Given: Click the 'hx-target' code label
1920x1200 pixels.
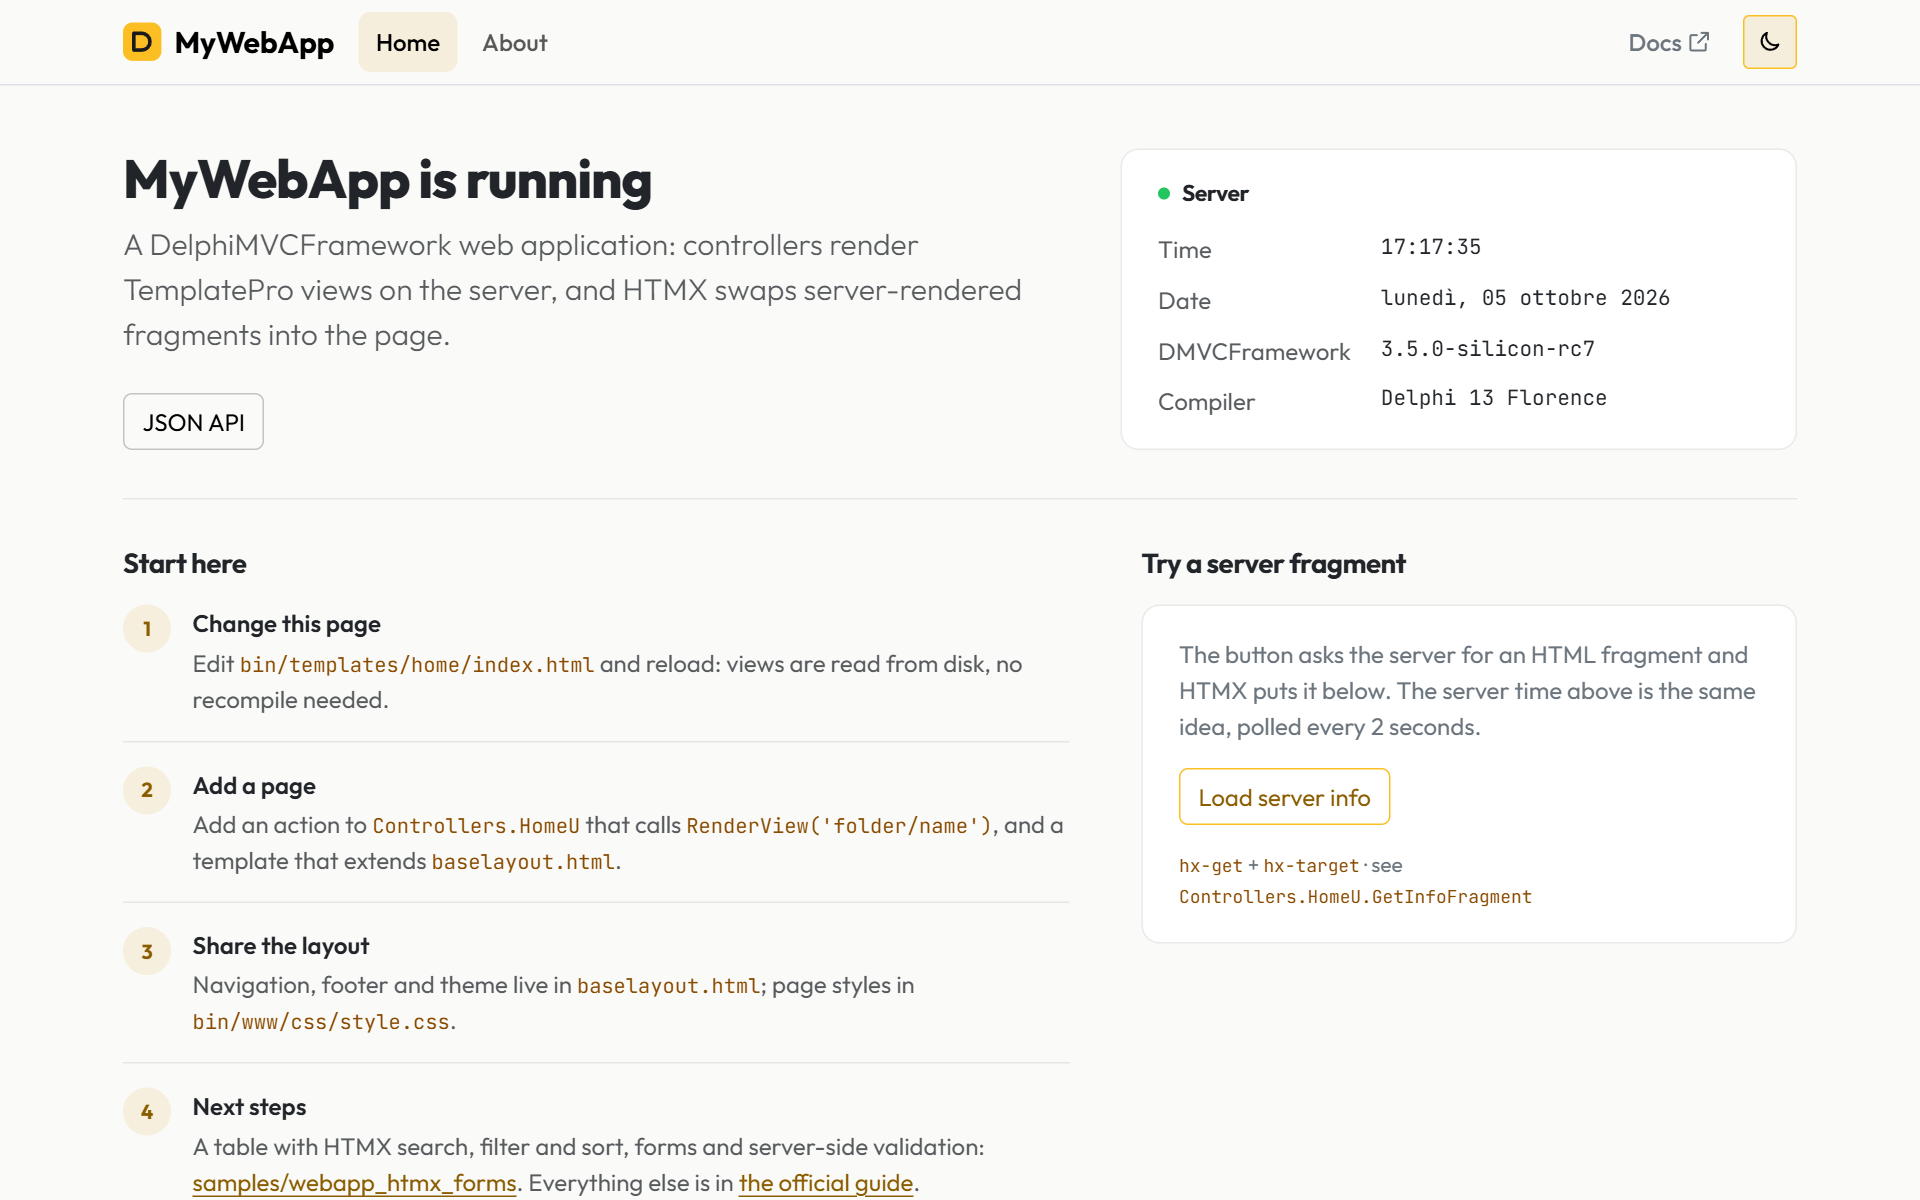Looking at the screenshot, I should [x=1311, y=866].
